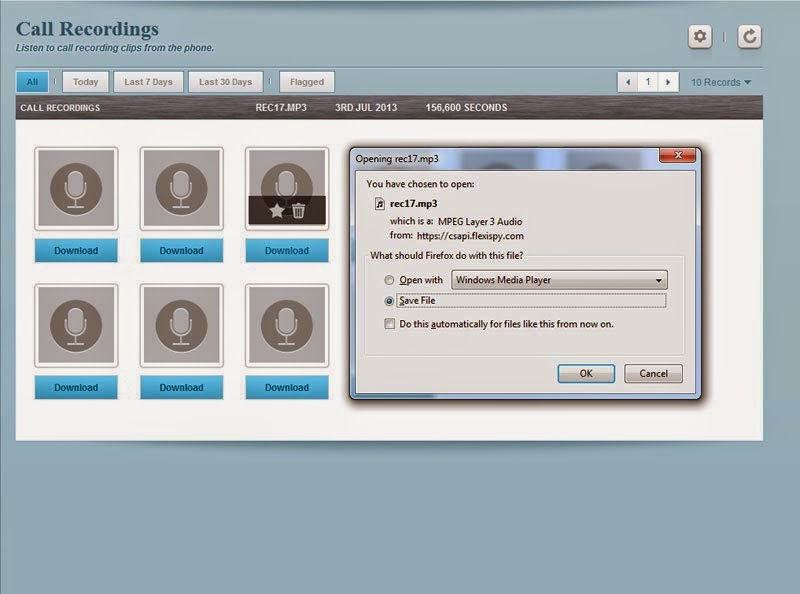Download the third recording in bottom row
Screen dimensions: 800x594
(287, 387)
